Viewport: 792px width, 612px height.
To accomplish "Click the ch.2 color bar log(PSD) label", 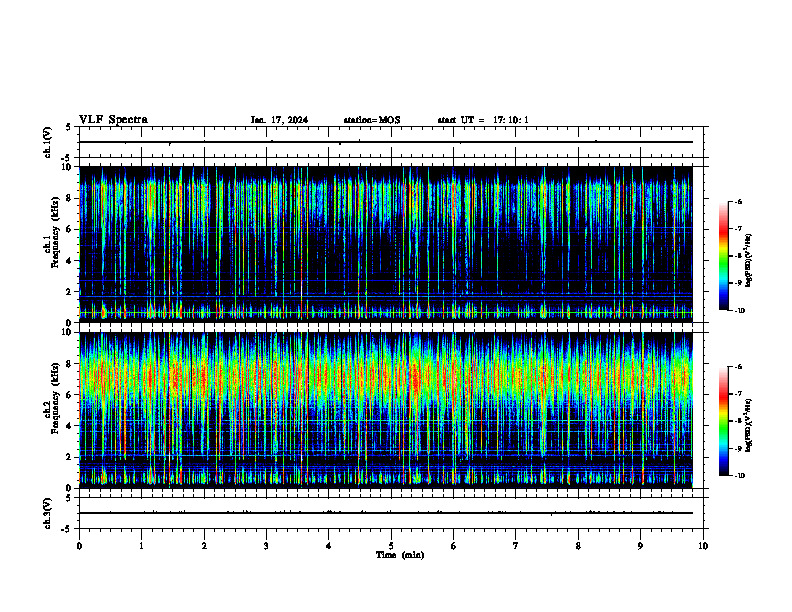I will pos(749,426).
